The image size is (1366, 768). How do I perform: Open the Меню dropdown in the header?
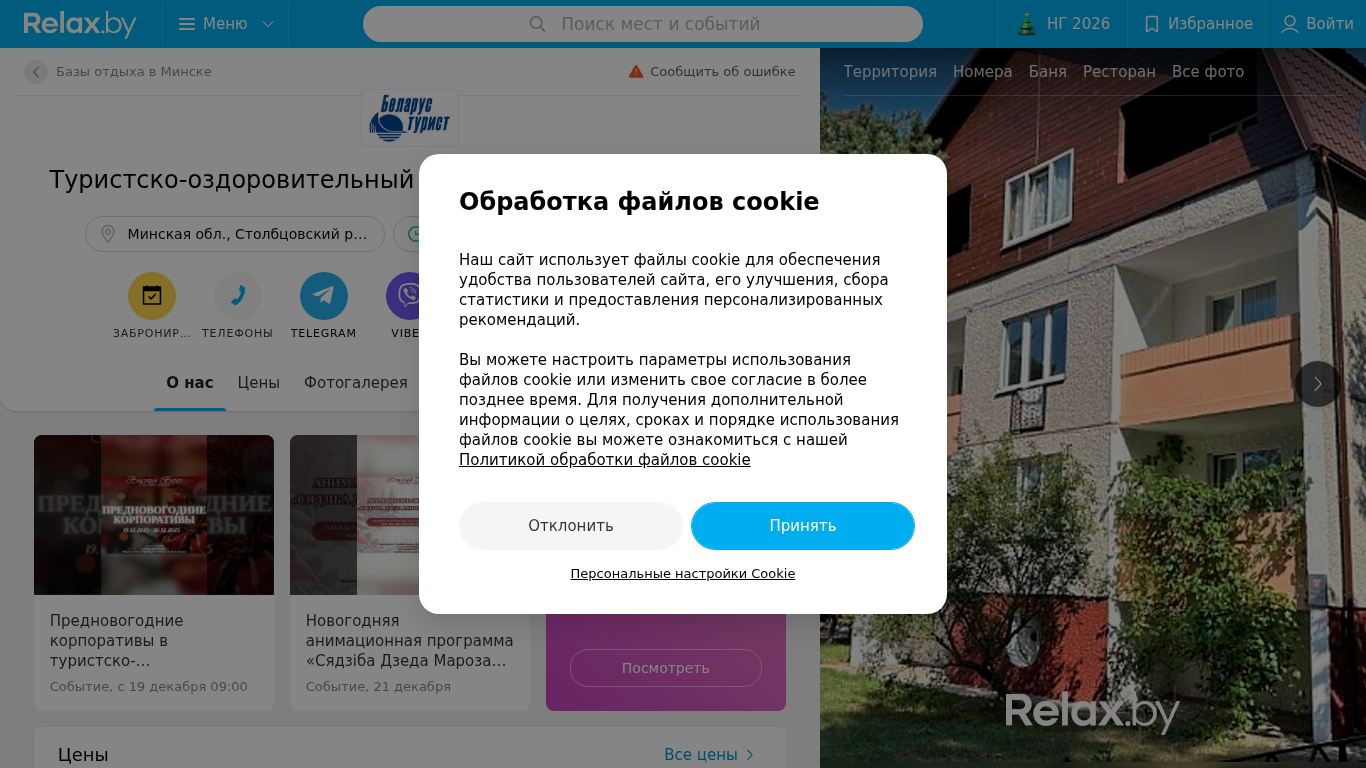(226, 24)
